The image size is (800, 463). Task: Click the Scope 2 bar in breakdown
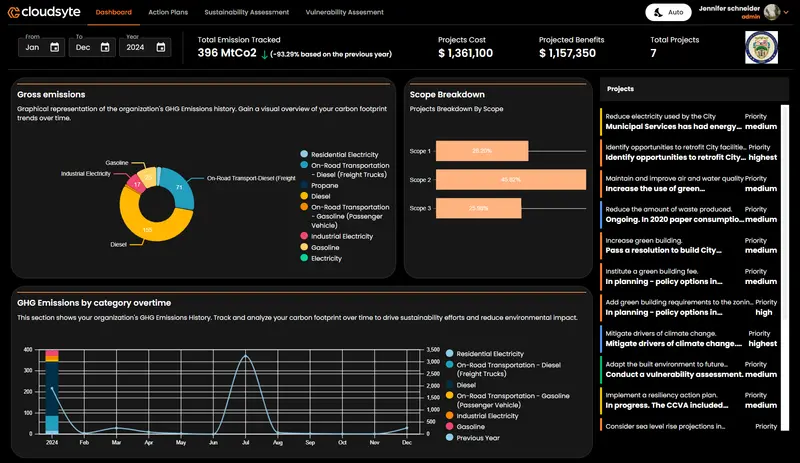pyautogui.click(x=510, y=180)
